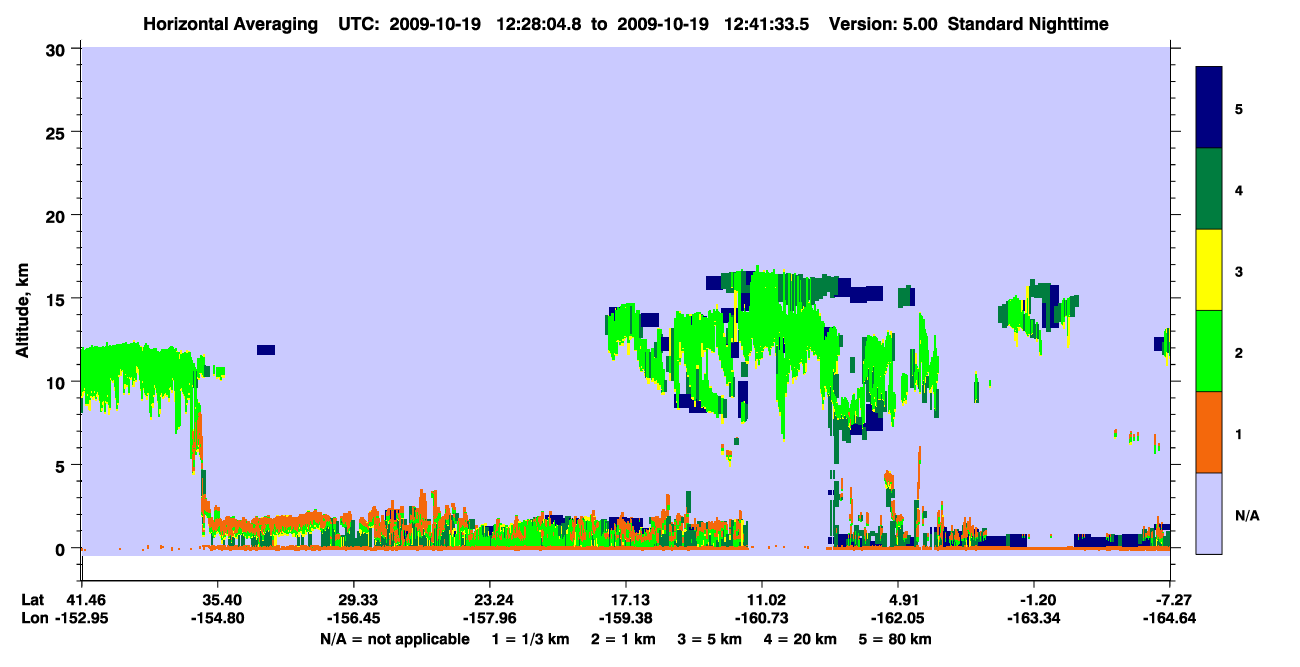Viewport: 1300px width, 667px height.
Task: Click the y-axis tick label '10'
Action: pos(58,382)
